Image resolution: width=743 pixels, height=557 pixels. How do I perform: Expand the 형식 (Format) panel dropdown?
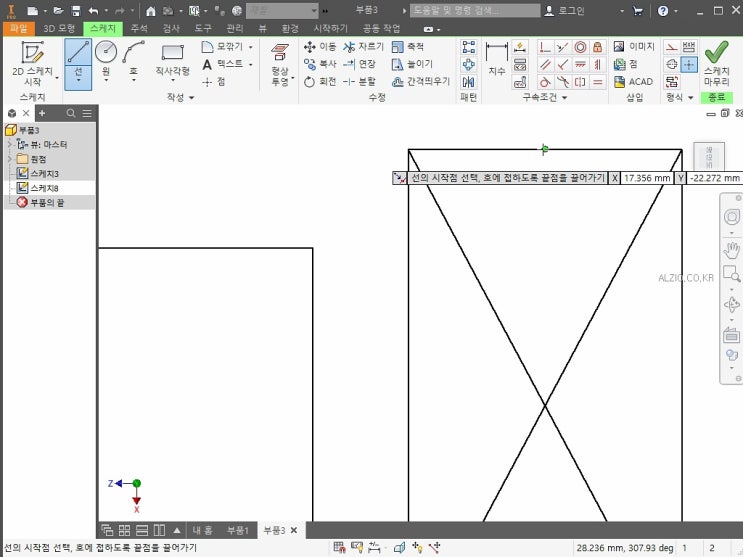690,98
